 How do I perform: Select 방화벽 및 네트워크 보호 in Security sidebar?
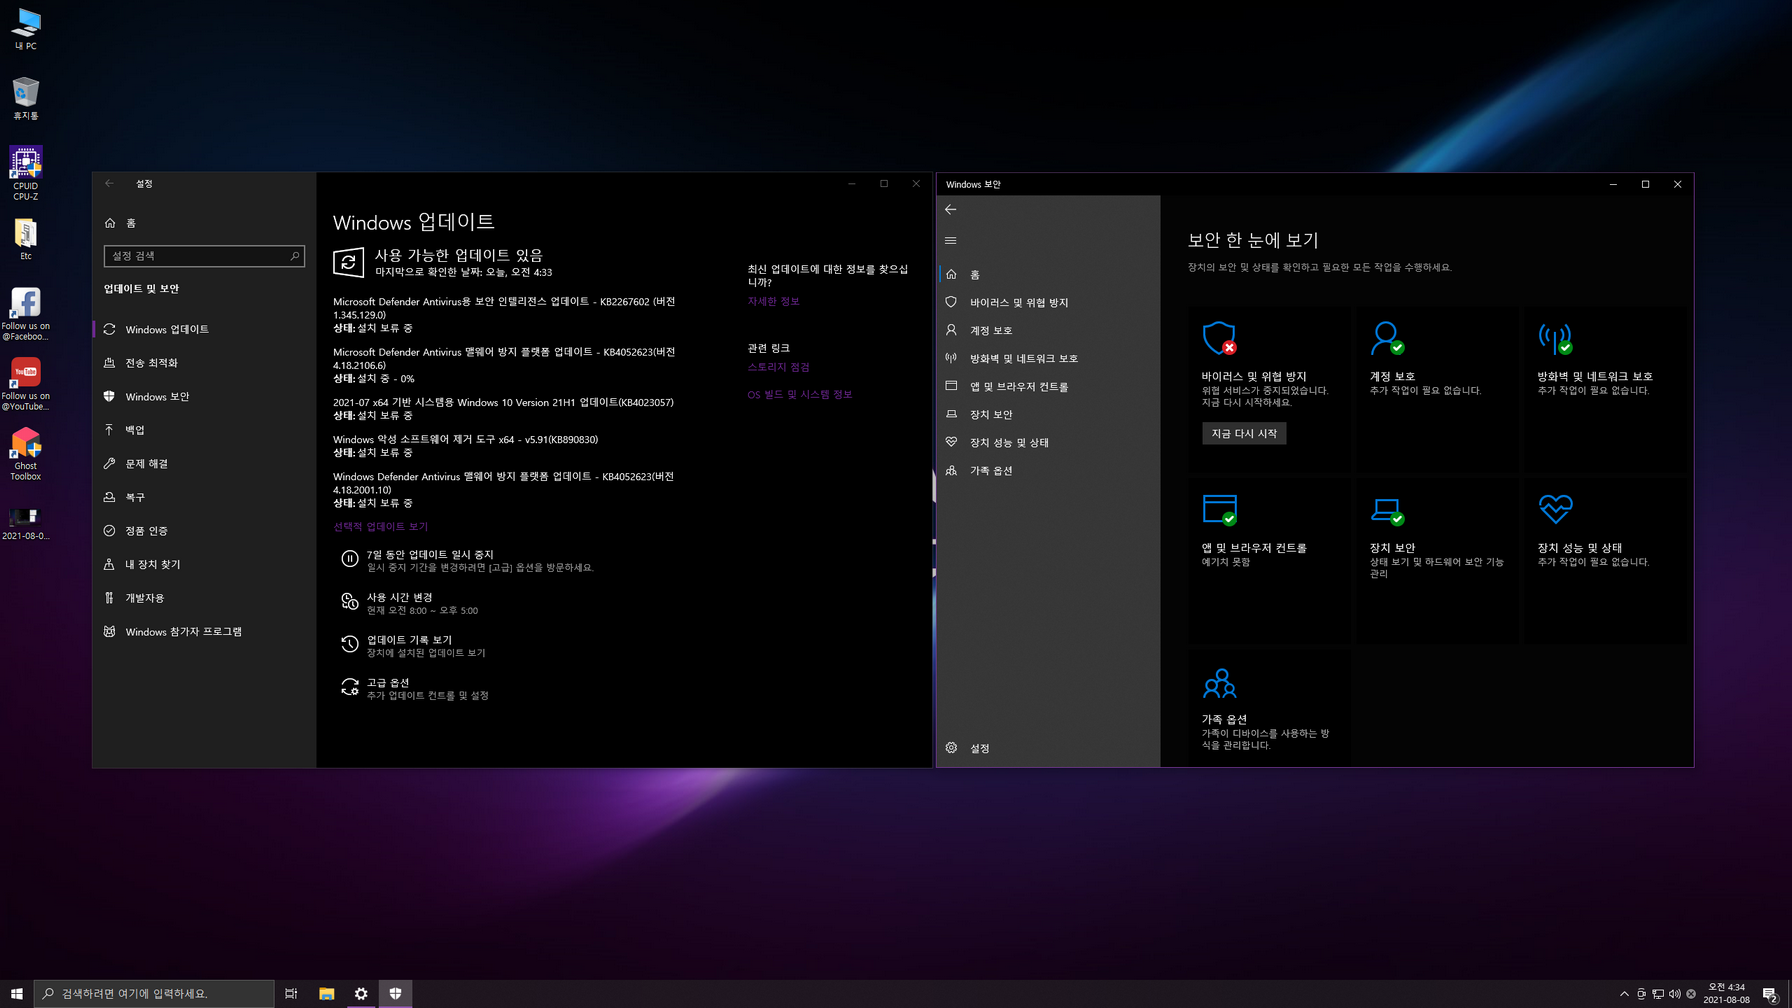[x=1048, y=358]
